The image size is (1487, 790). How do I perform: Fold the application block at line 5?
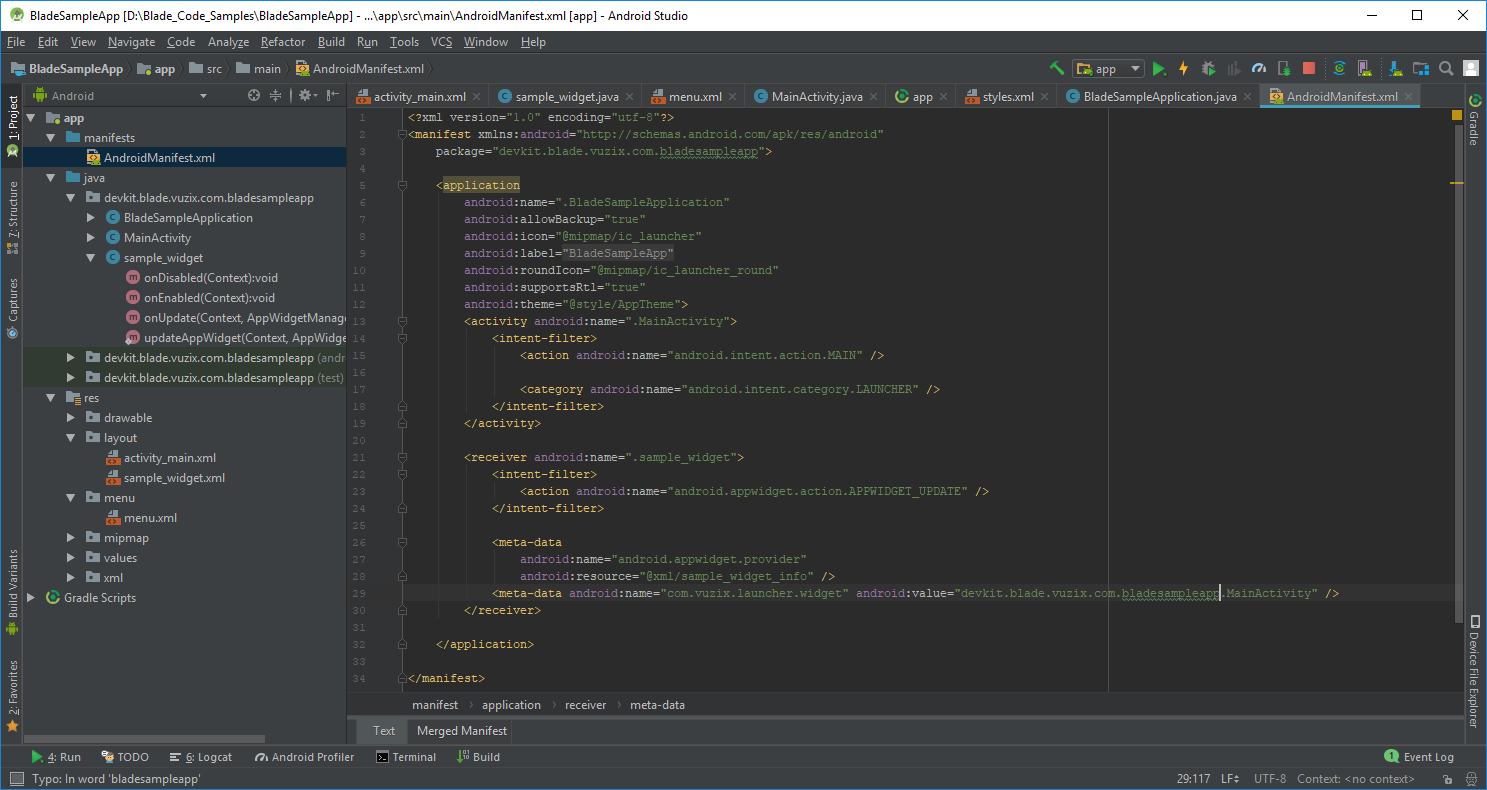pyautogui.click(x=402, y=185)
